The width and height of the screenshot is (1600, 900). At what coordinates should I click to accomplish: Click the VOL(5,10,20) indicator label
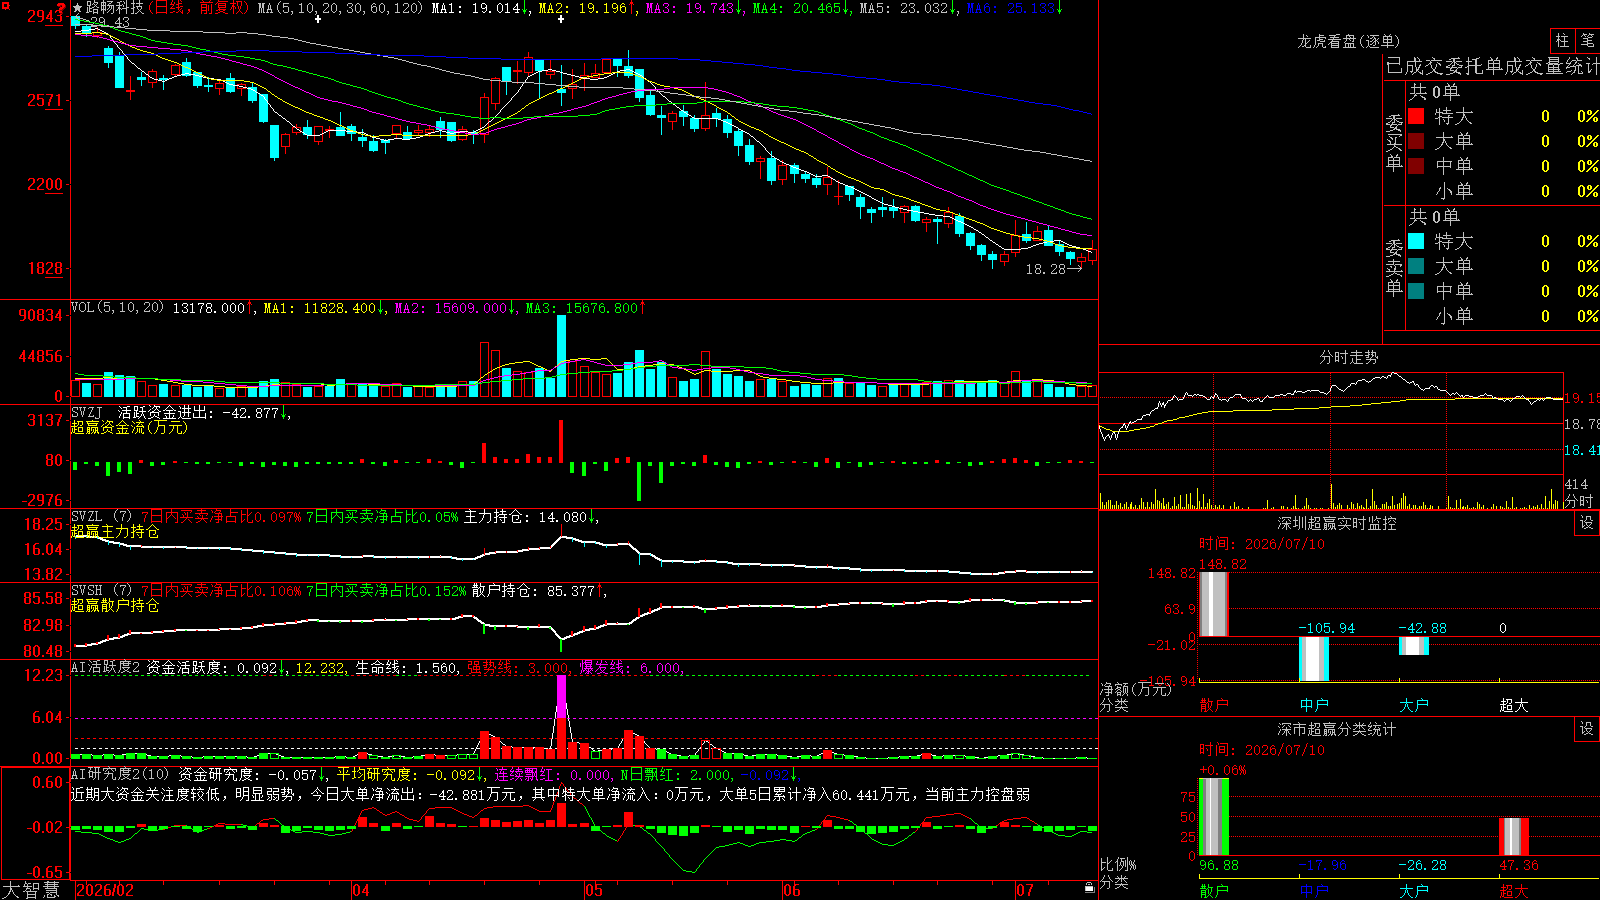pyautogui.click(x=118, y=307)
